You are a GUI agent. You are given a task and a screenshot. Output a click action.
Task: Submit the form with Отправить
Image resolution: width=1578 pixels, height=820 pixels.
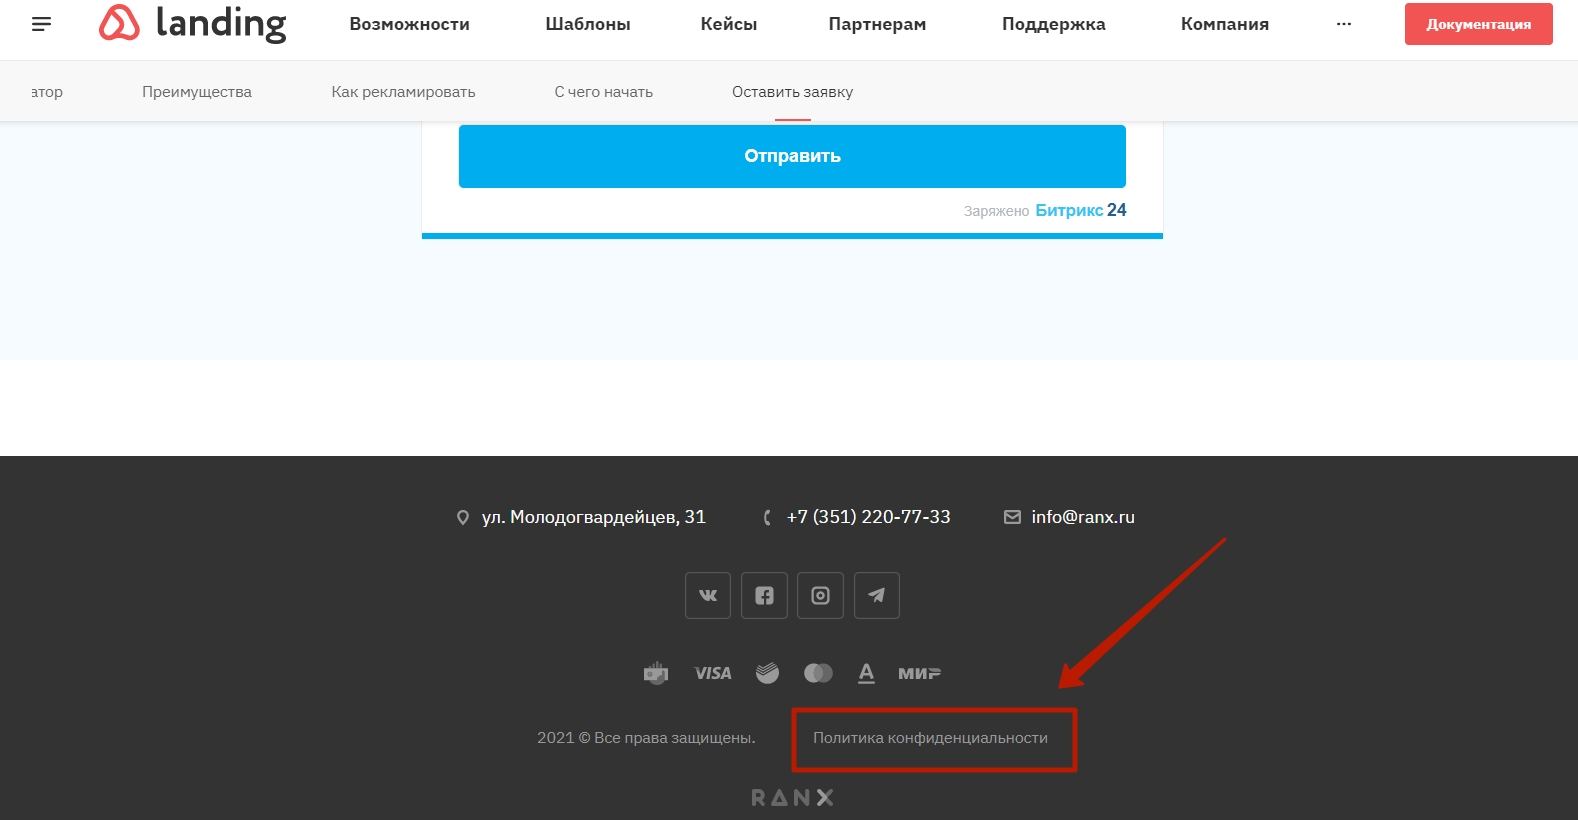(x=792, y=156)
